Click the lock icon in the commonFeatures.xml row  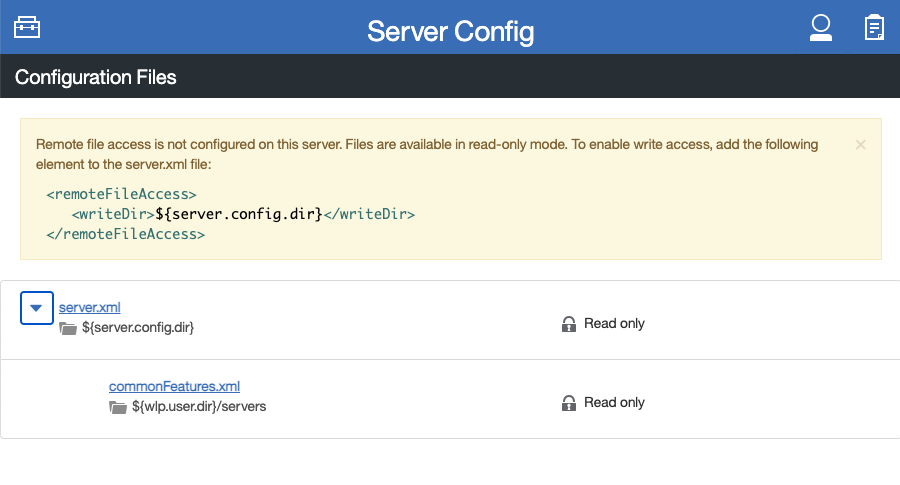point(569,403)
